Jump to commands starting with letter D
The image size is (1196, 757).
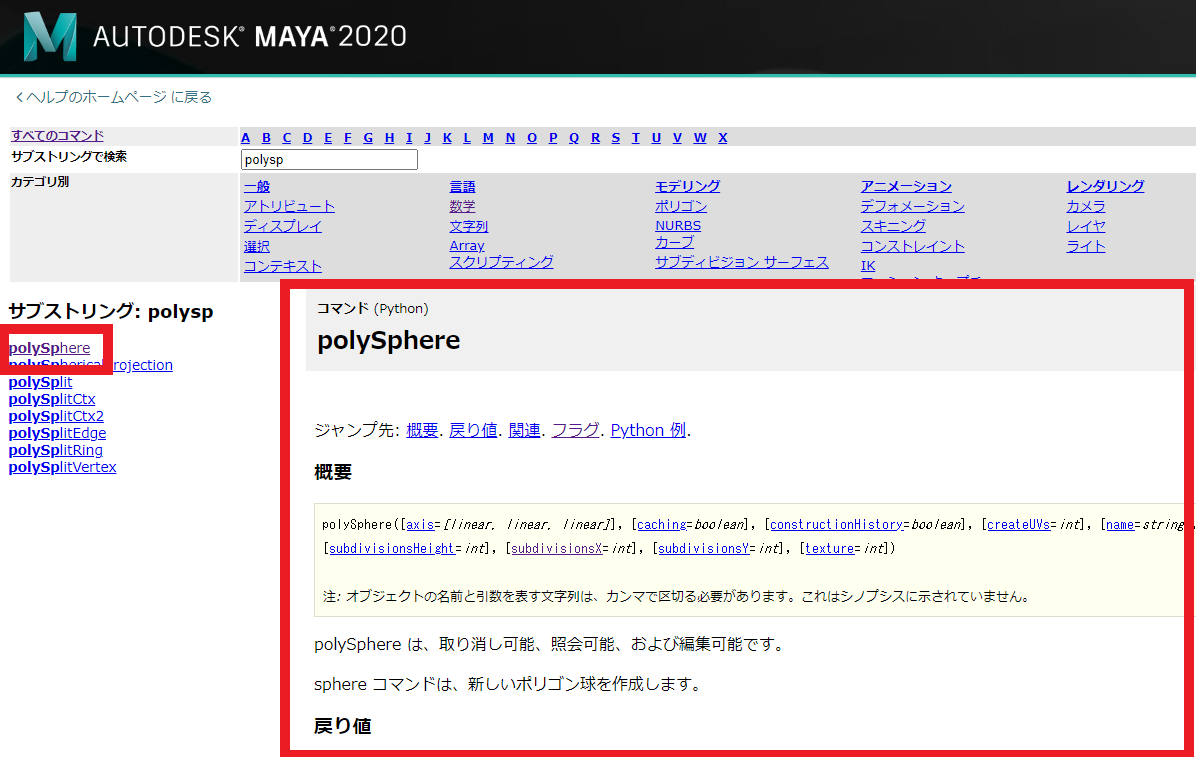pyautogui.click(x=307, y=138)
